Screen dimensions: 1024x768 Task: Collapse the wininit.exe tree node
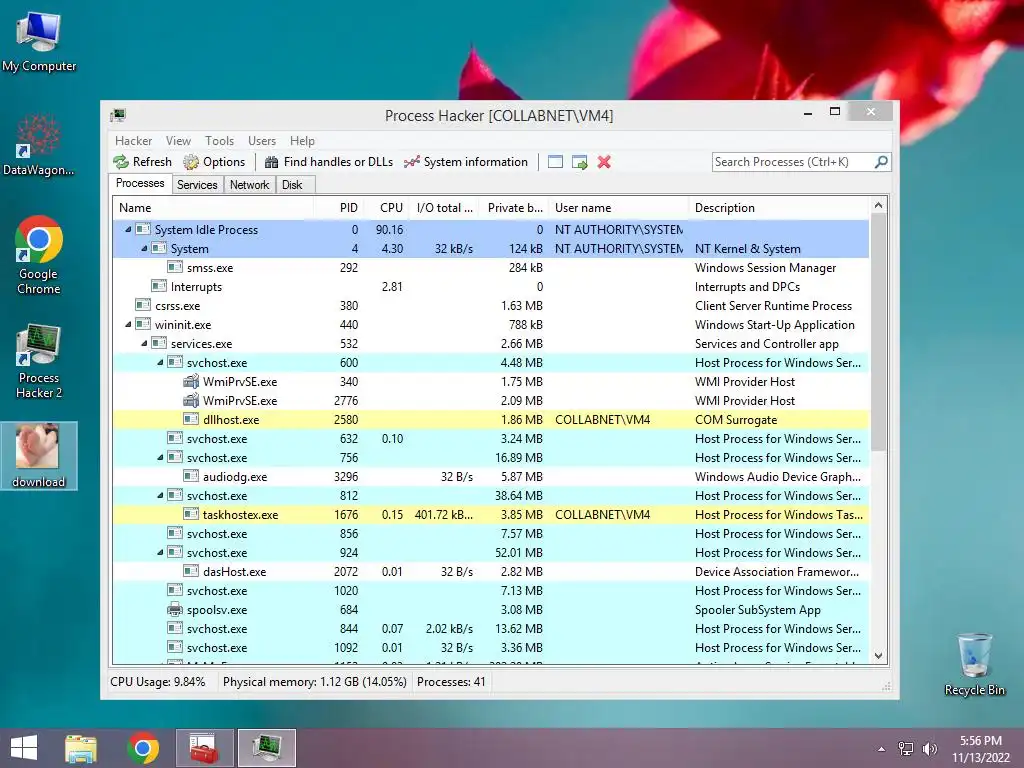click(x=128, y=325)
